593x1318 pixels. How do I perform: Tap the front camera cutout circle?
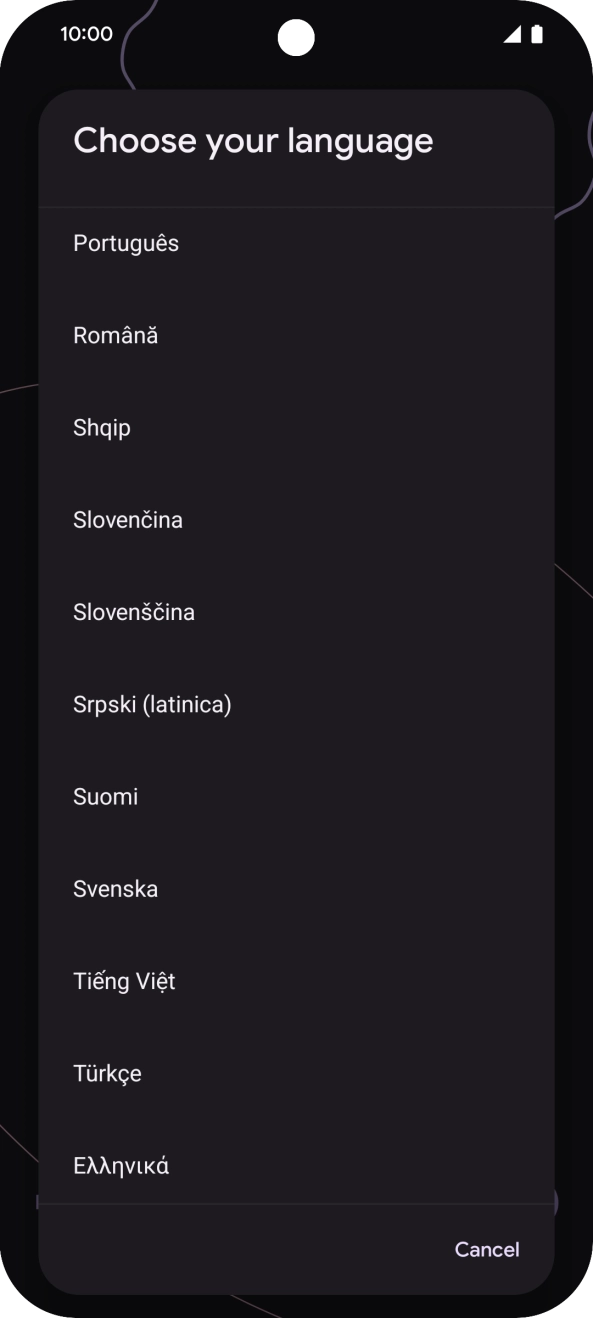(296, 38)
